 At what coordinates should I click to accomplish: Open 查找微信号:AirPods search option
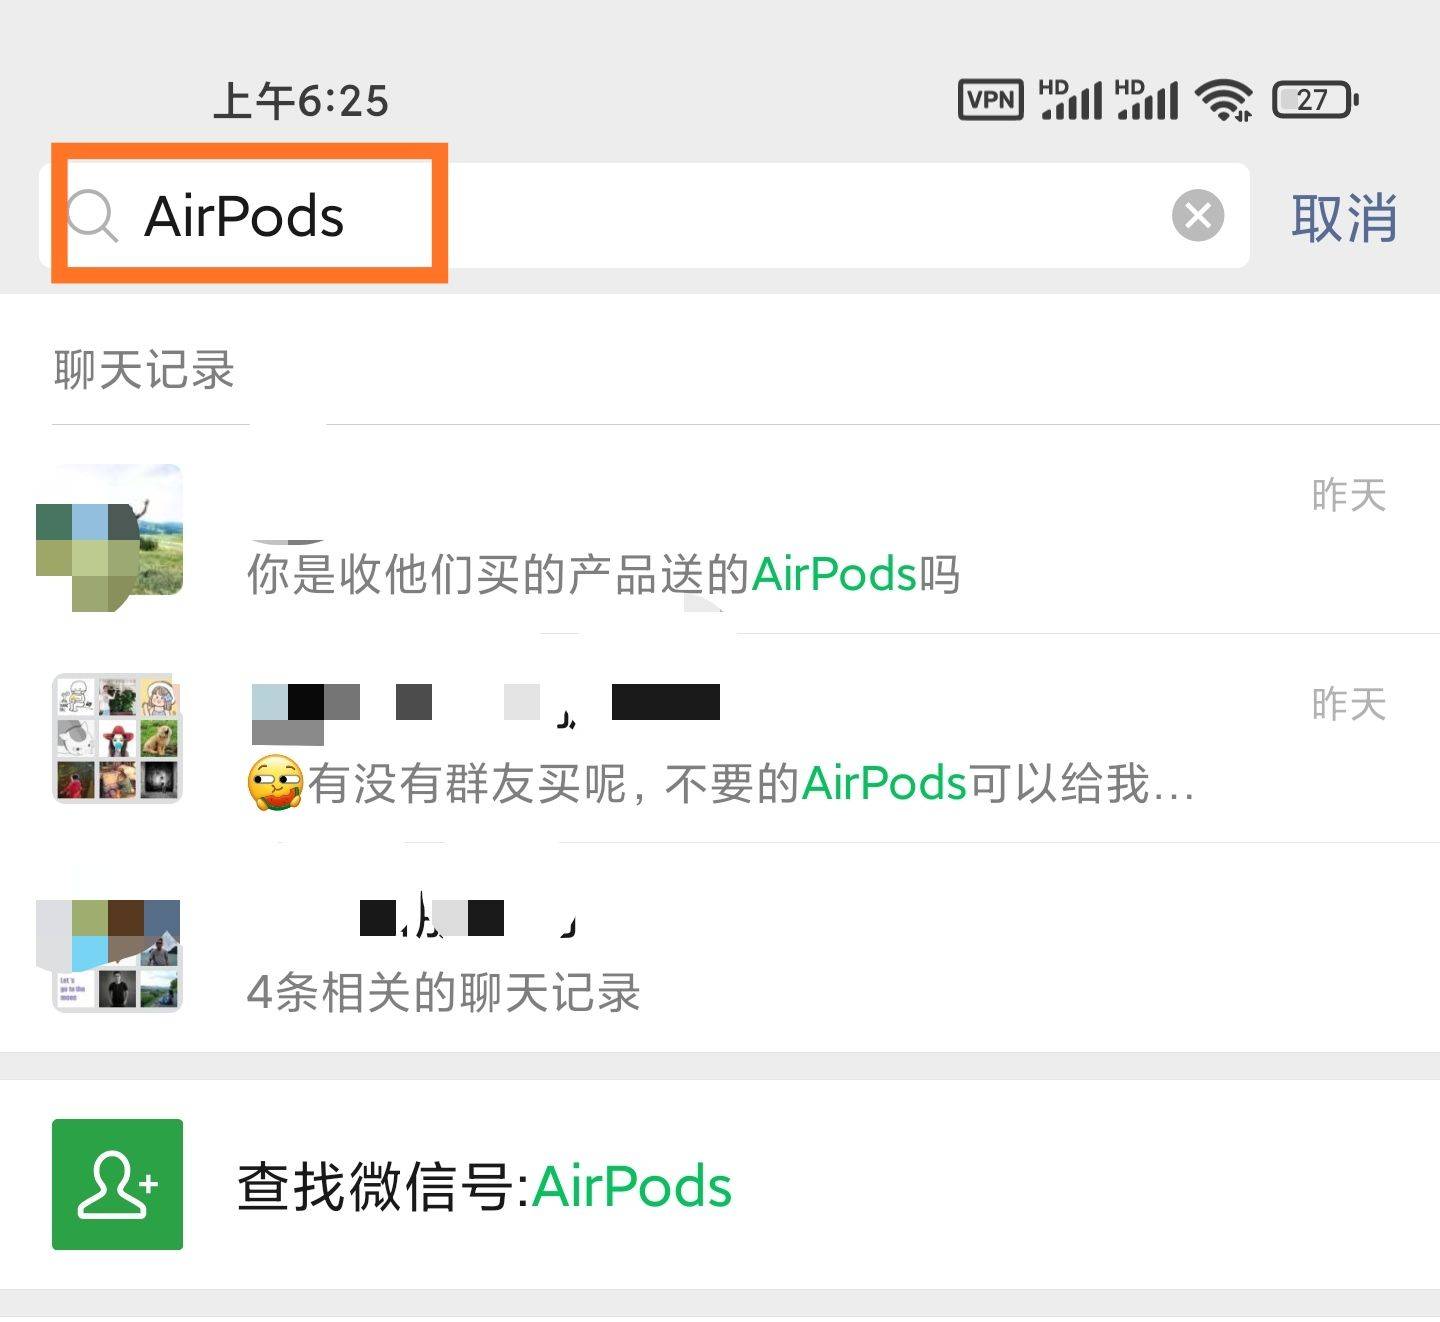pyautogui.click(x=485, y=1186)
